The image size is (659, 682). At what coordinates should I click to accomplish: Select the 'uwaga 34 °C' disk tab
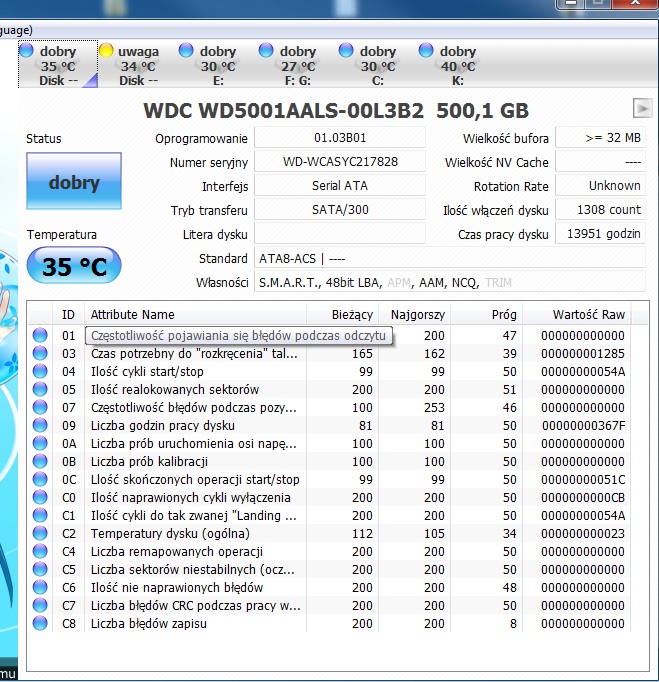coord(138,65)
